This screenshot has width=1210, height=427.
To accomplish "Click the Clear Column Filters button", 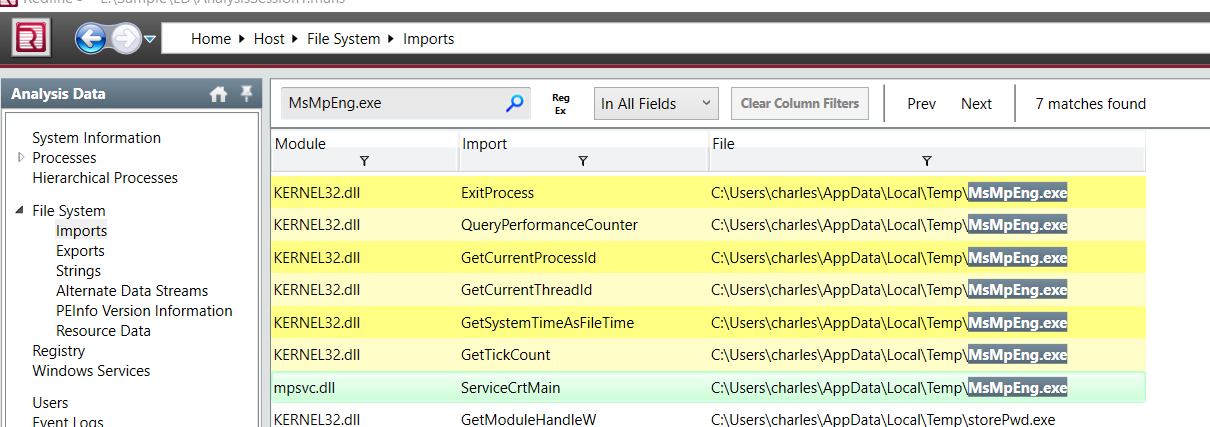I will (800, 103).
